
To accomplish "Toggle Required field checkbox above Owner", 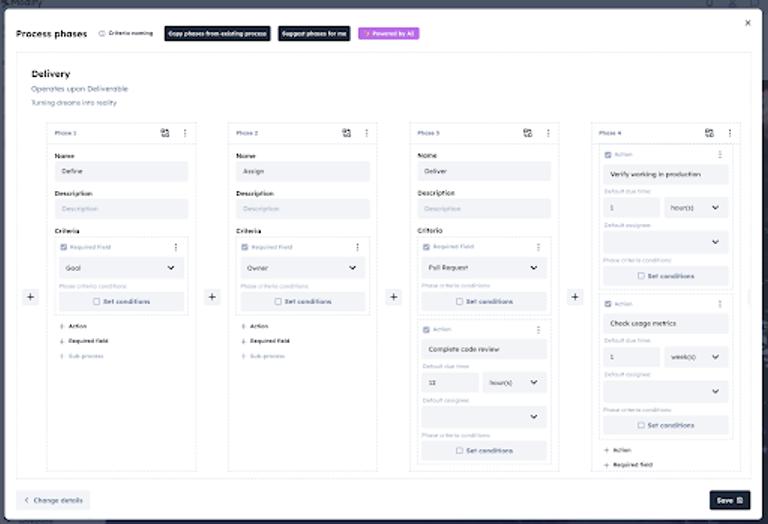I will click(x=244, y=247).
